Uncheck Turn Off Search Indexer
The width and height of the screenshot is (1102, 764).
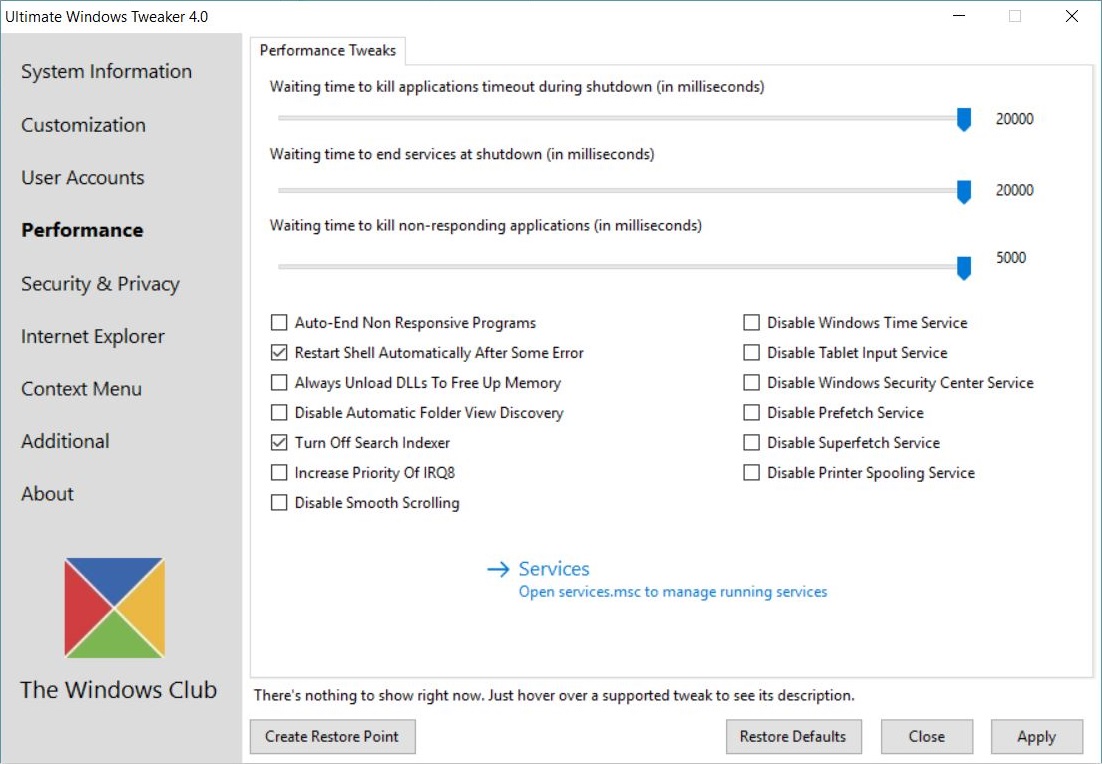pos(279,443)
